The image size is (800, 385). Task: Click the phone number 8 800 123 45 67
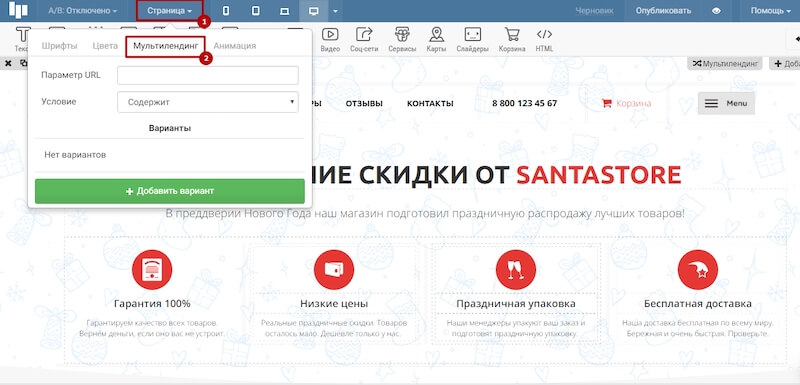pyautogui.click(x=524, y=104)
